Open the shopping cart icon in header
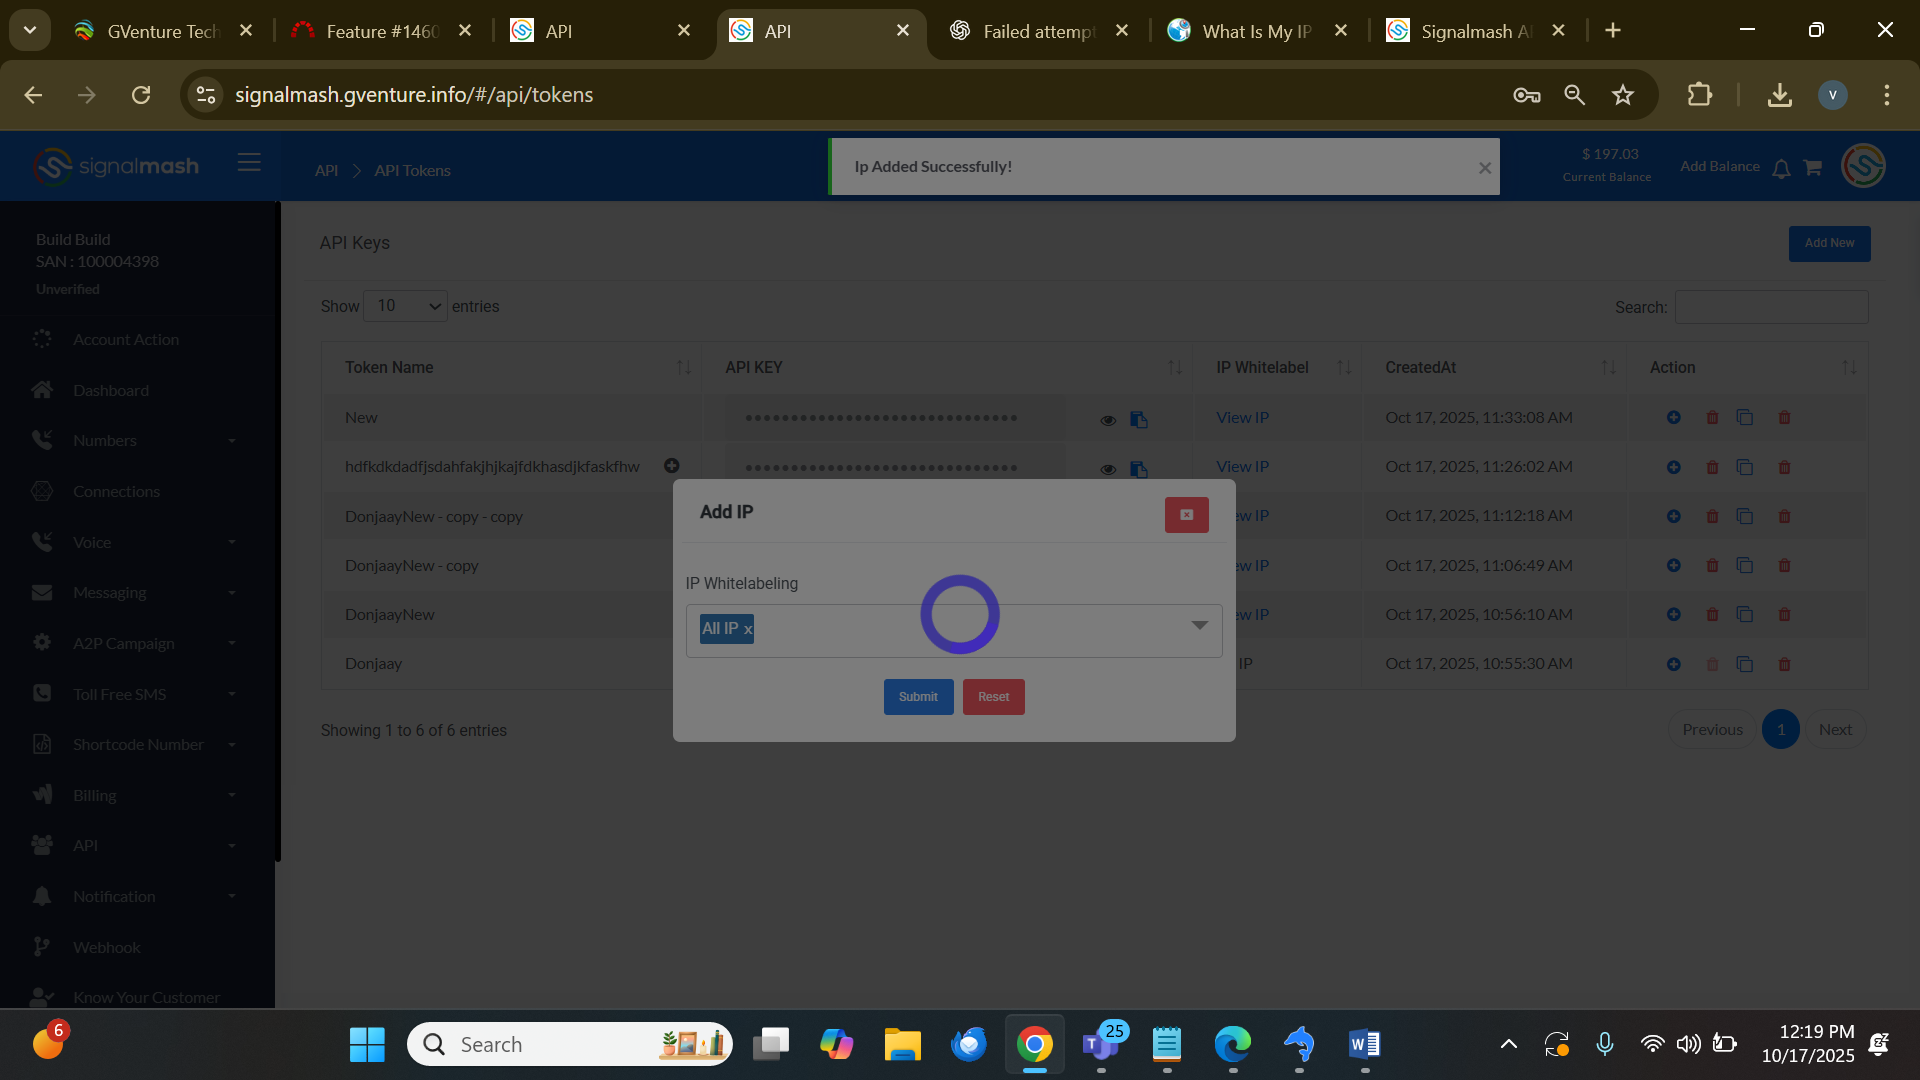Screen dimensions: 1920x1080 pyautogui.click(x=1812, y=168)
